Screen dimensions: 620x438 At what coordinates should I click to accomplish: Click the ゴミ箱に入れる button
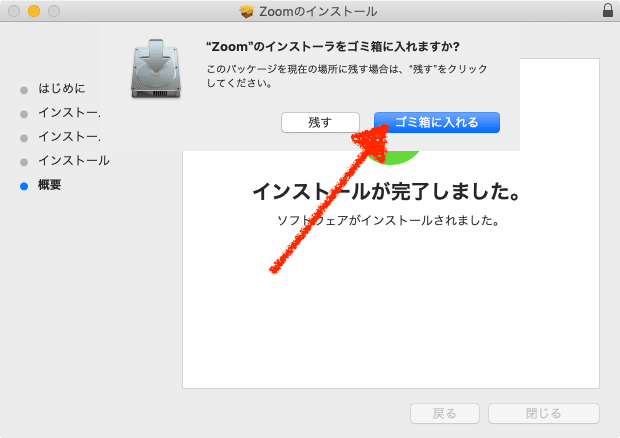pos(437,123)
